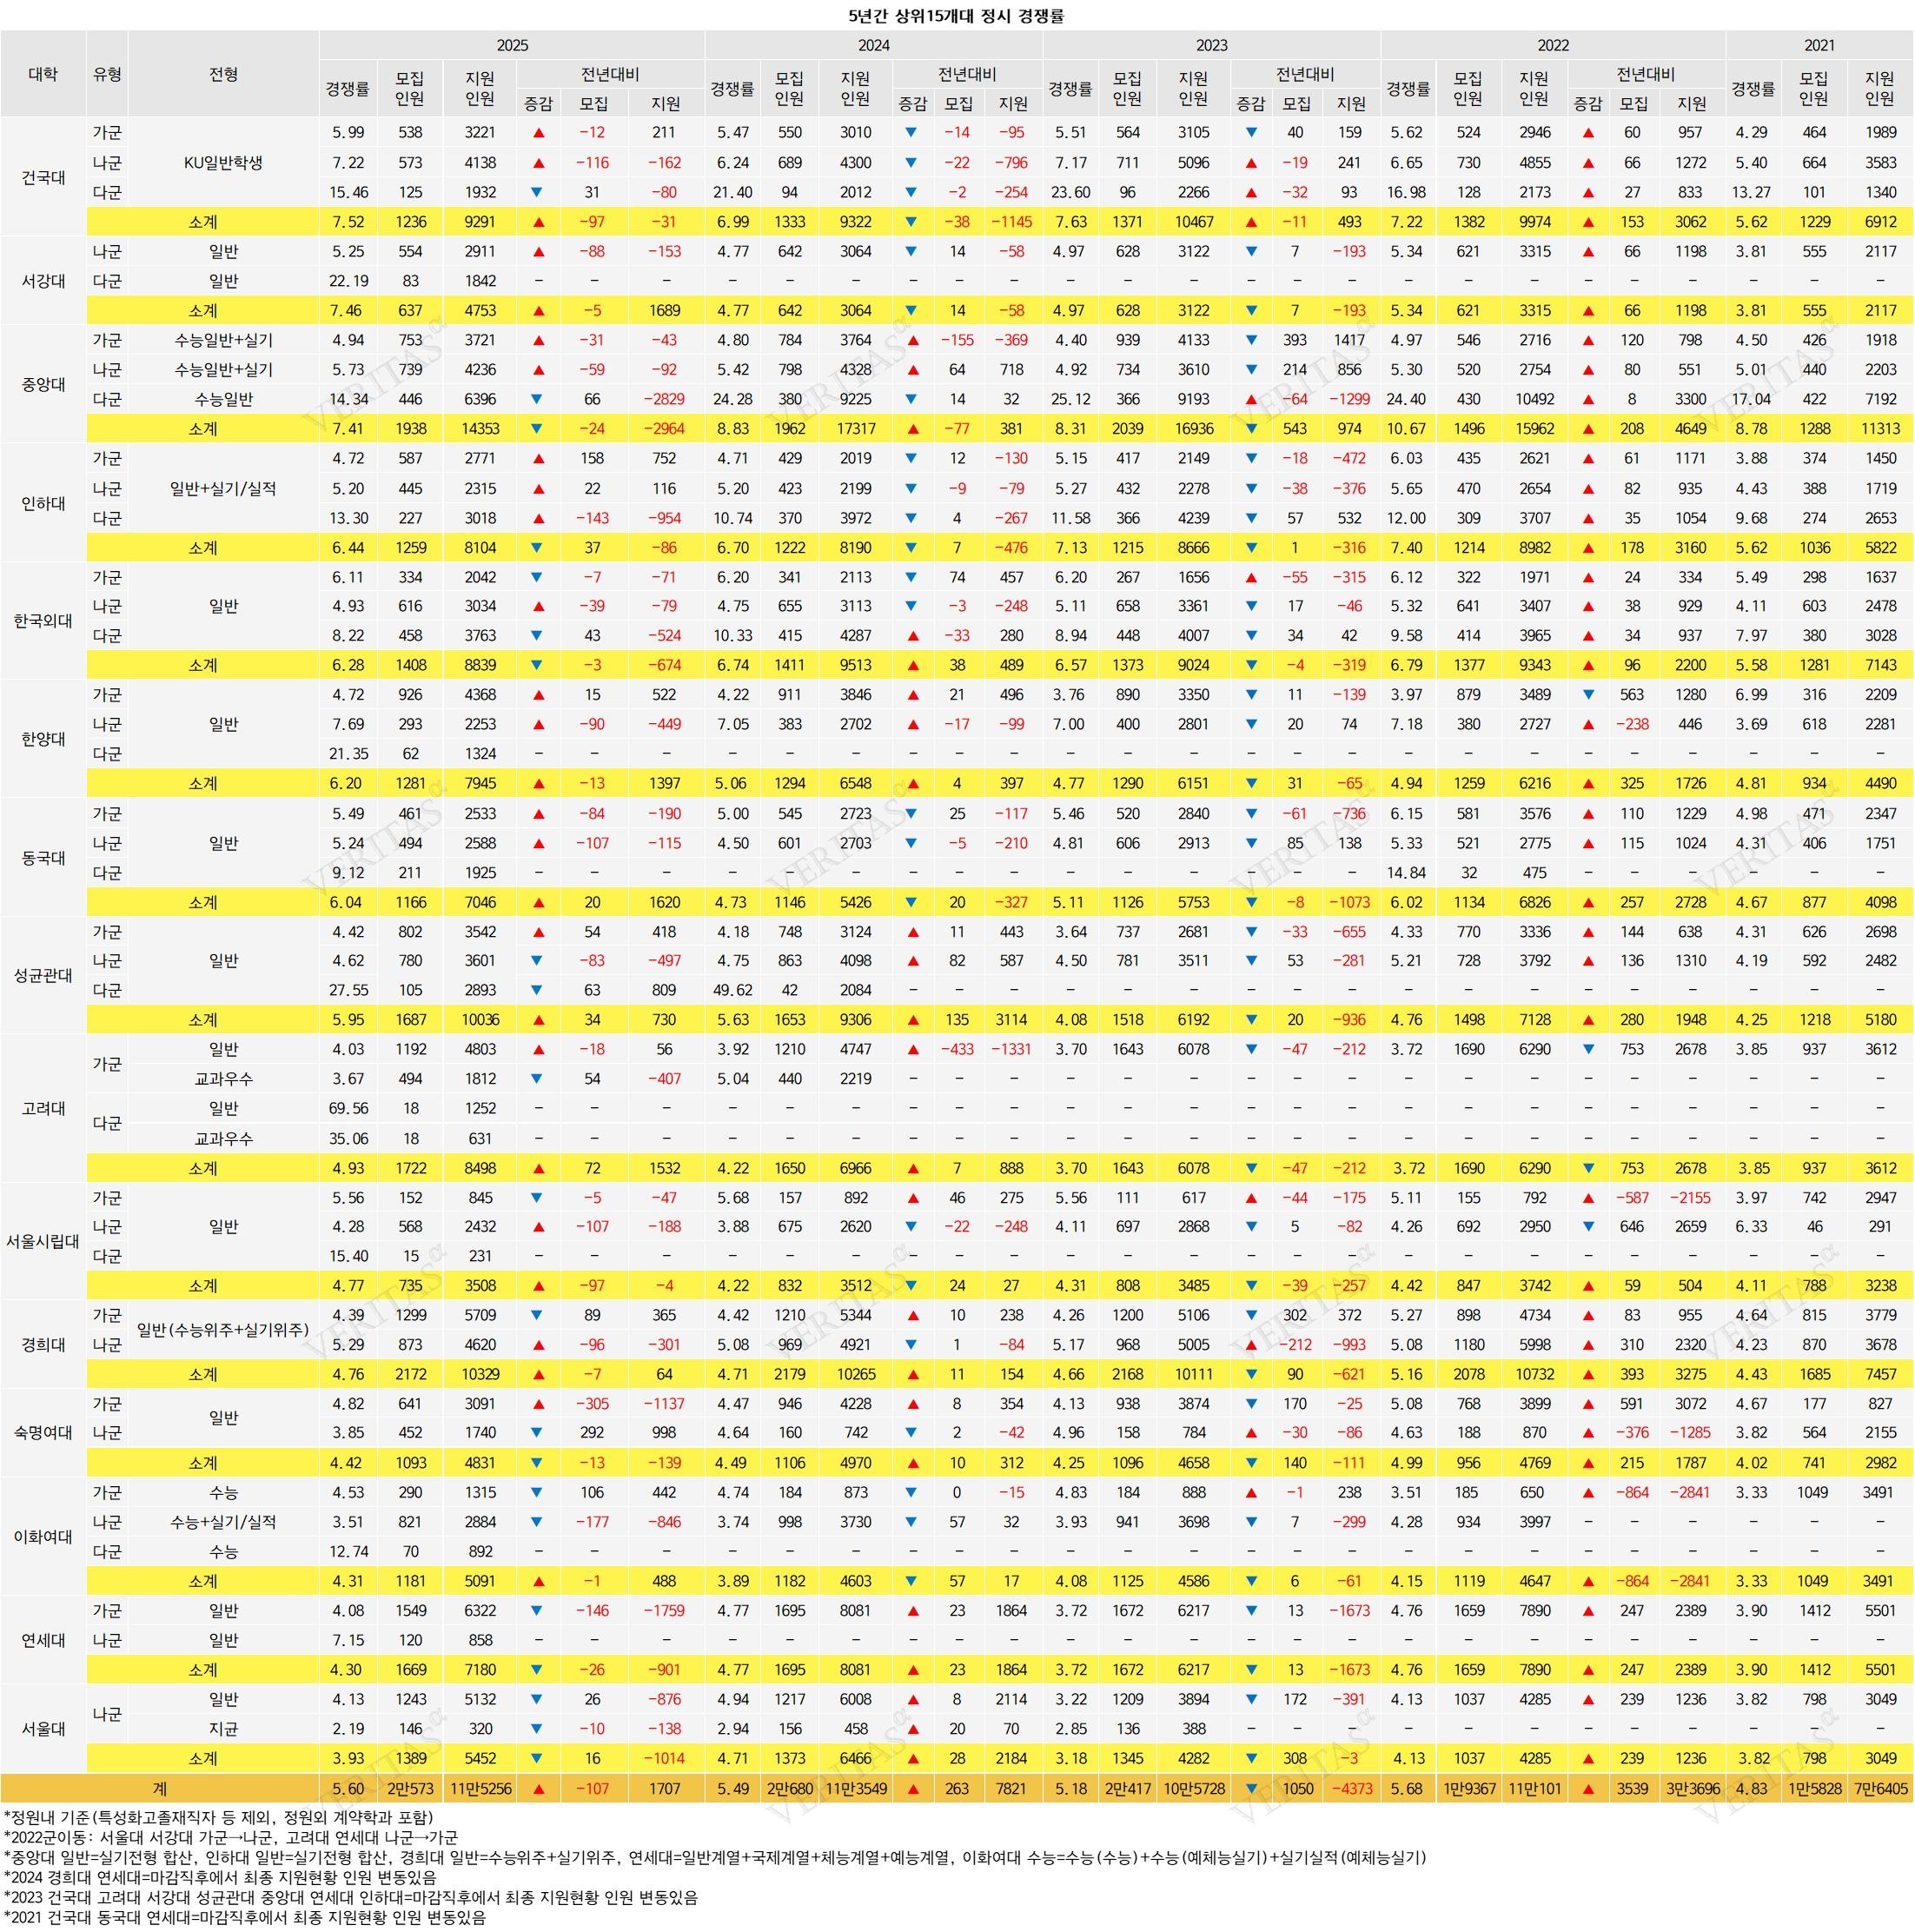Click the 수능+실기/실적 cell for 이화여대
The image size is (1915, 1932).
click(x=223, y=1522)
